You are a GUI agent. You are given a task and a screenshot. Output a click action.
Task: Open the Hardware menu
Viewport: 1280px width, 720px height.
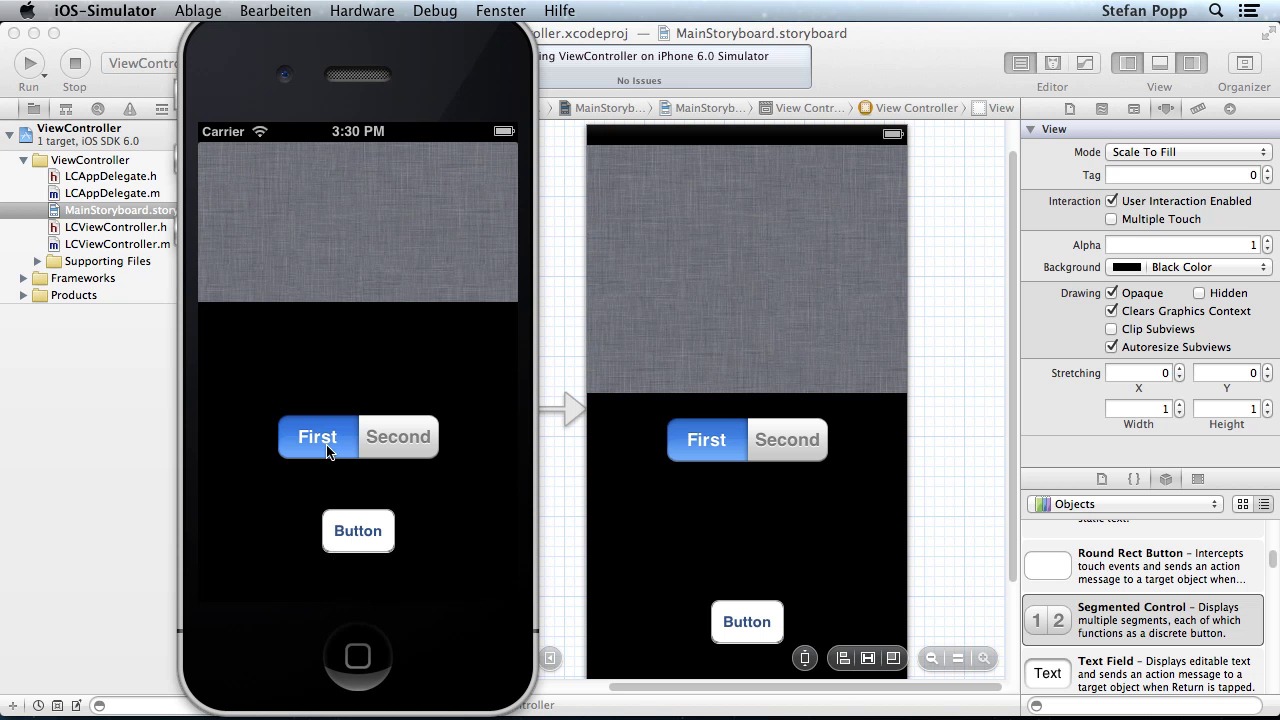point(361,11)
